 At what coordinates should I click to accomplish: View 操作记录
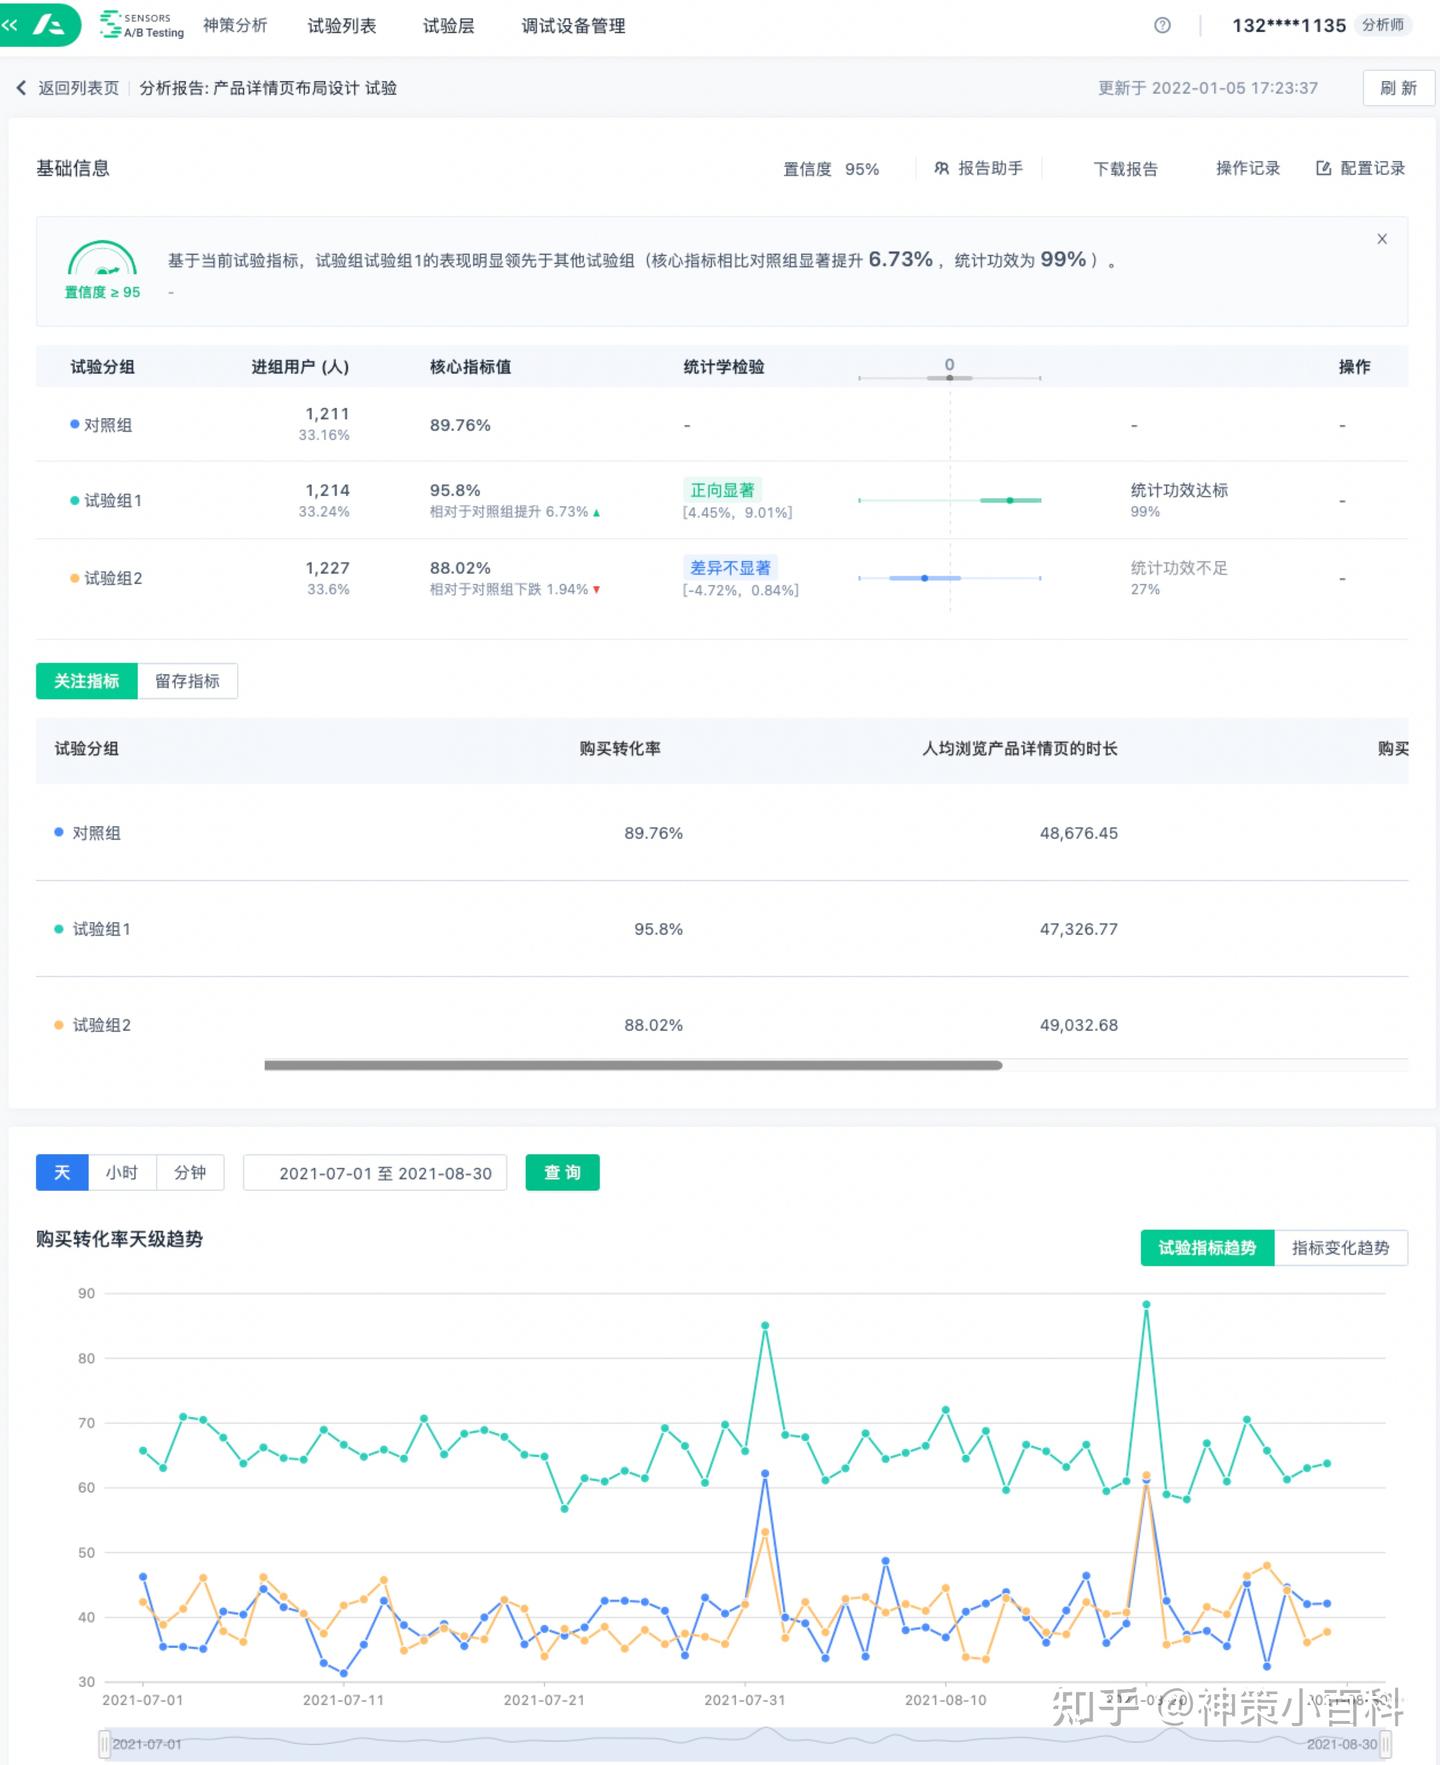1248,168
